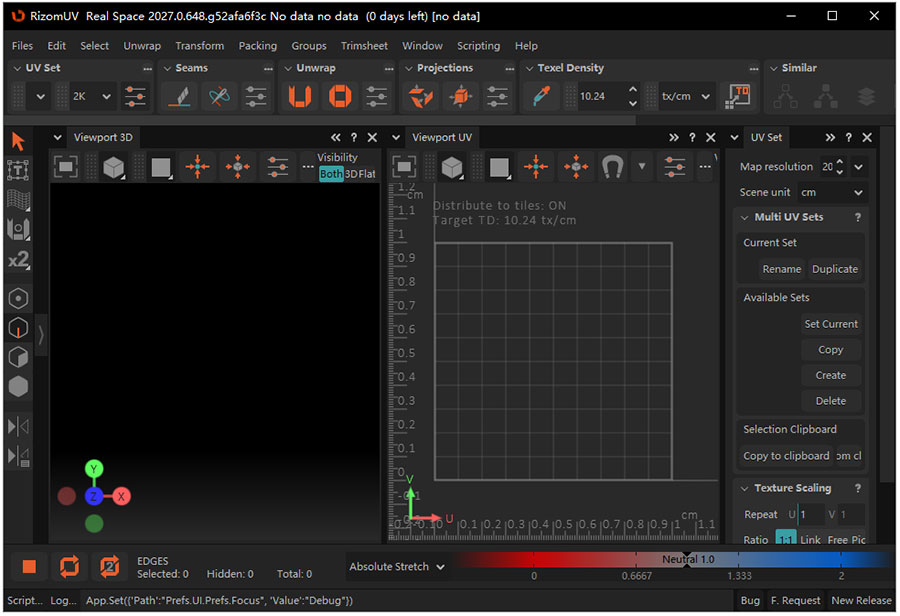Image resolution: width=900 pixels, height=616 pixels.
Task: Click the Optimize icon in Unwrap panel
Action: 340,96
